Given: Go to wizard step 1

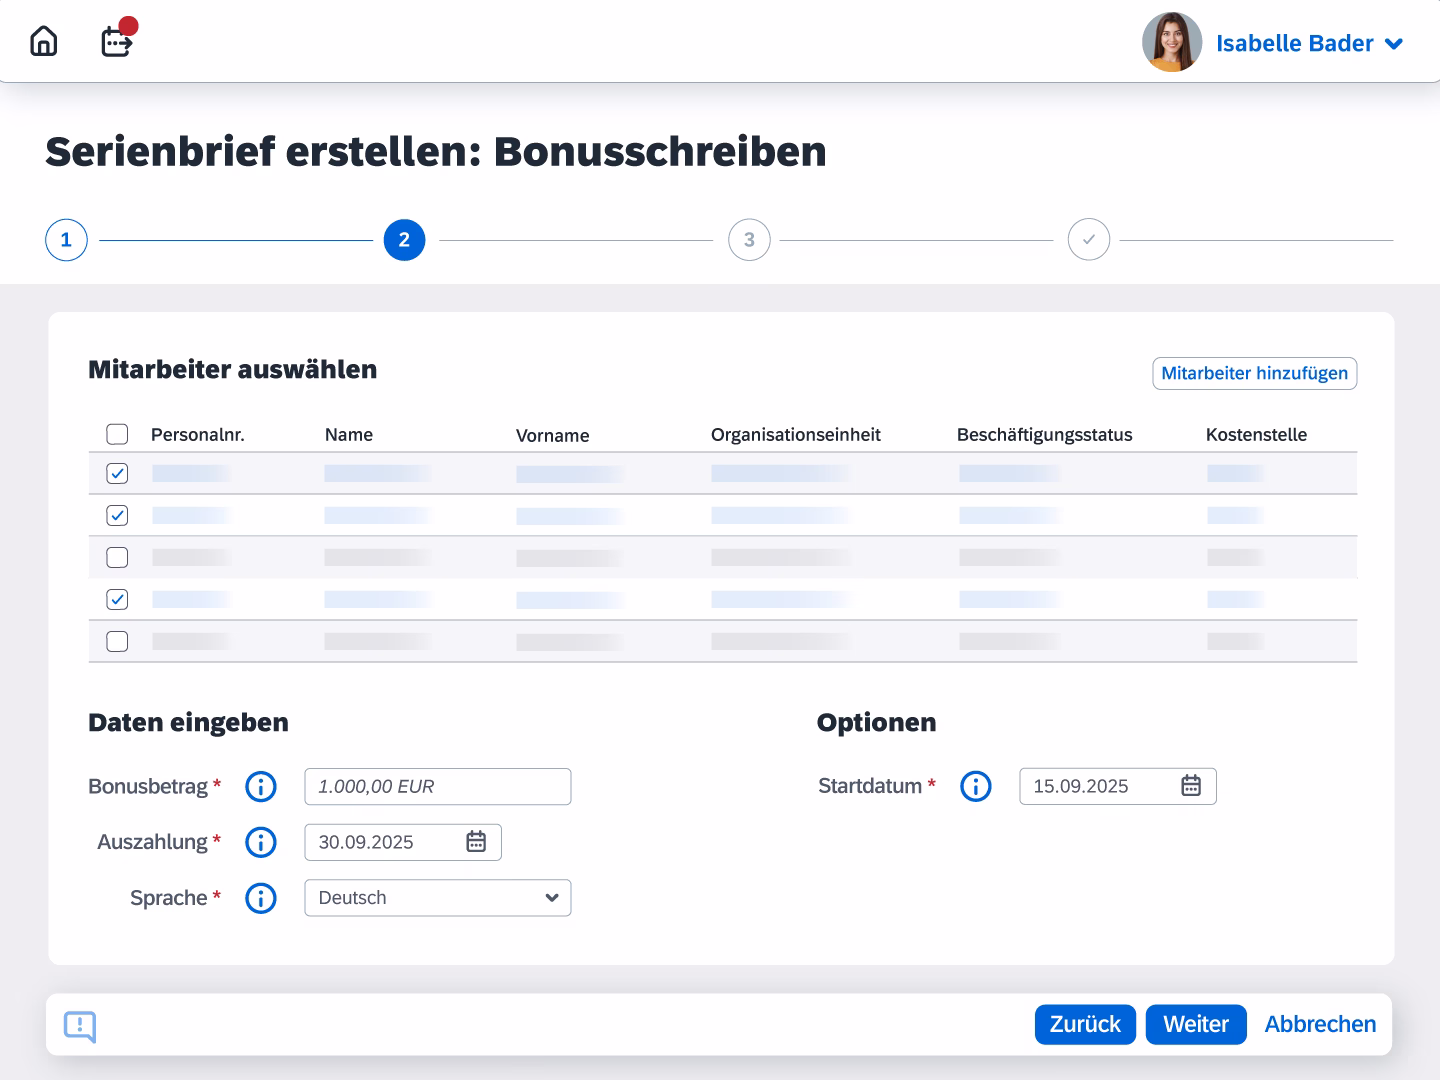Looking at the screenshot, I should (66, 240).
